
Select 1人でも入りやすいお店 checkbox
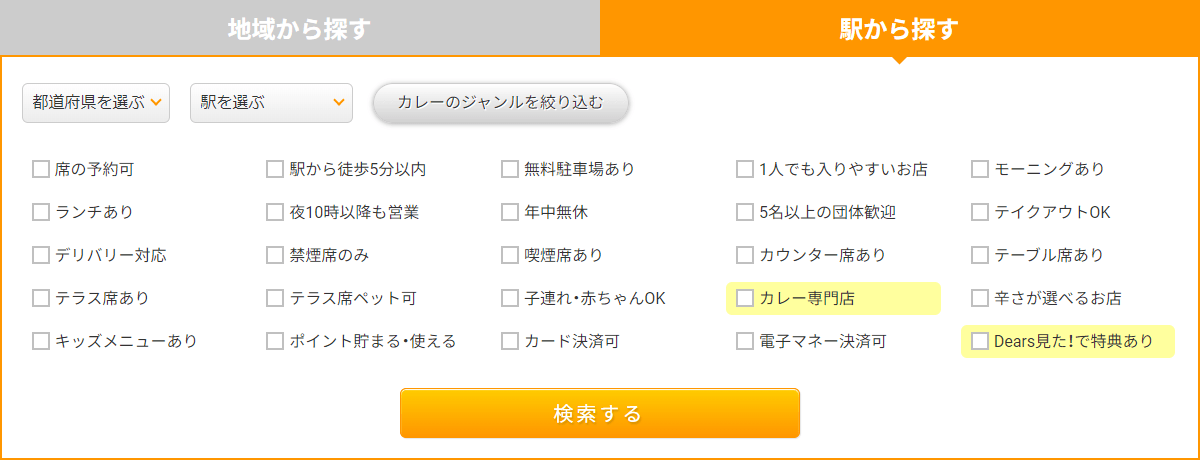point(745,169)
